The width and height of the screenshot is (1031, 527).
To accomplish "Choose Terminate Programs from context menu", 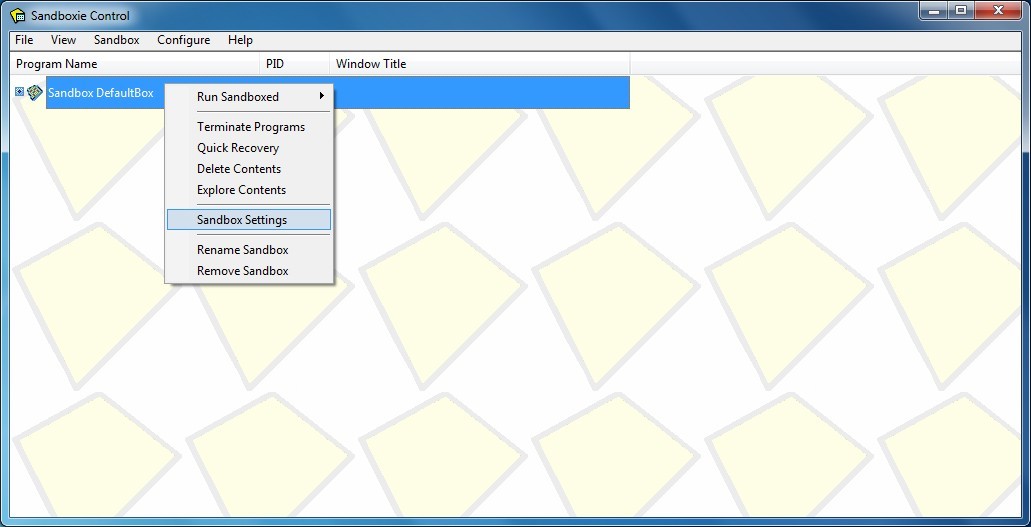I will pos(249,127).
